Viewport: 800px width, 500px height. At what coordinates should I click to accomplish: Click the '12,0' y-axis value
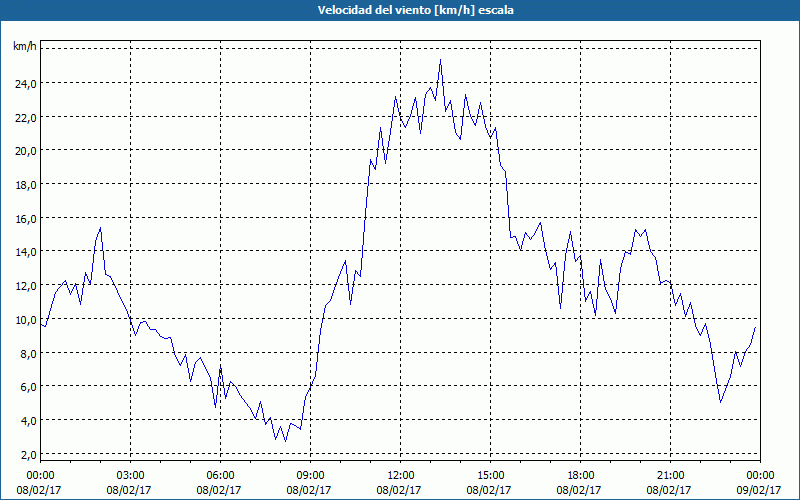click(x=26, y=286)
